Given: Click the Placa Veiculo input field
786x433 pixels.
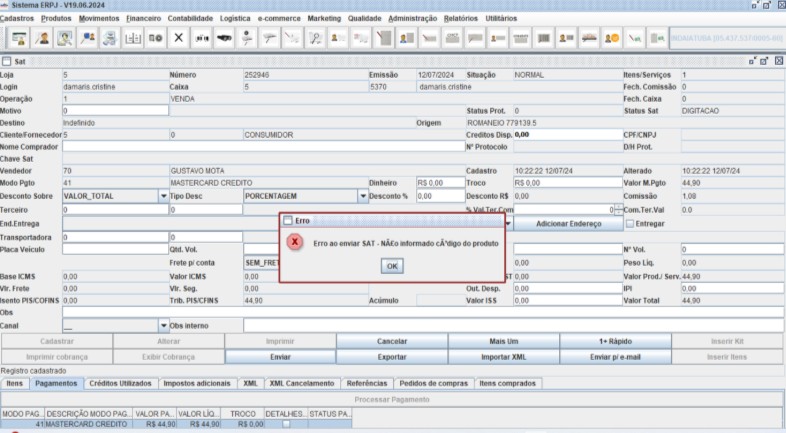Looking at the screenshot, I should pos(115,249).
